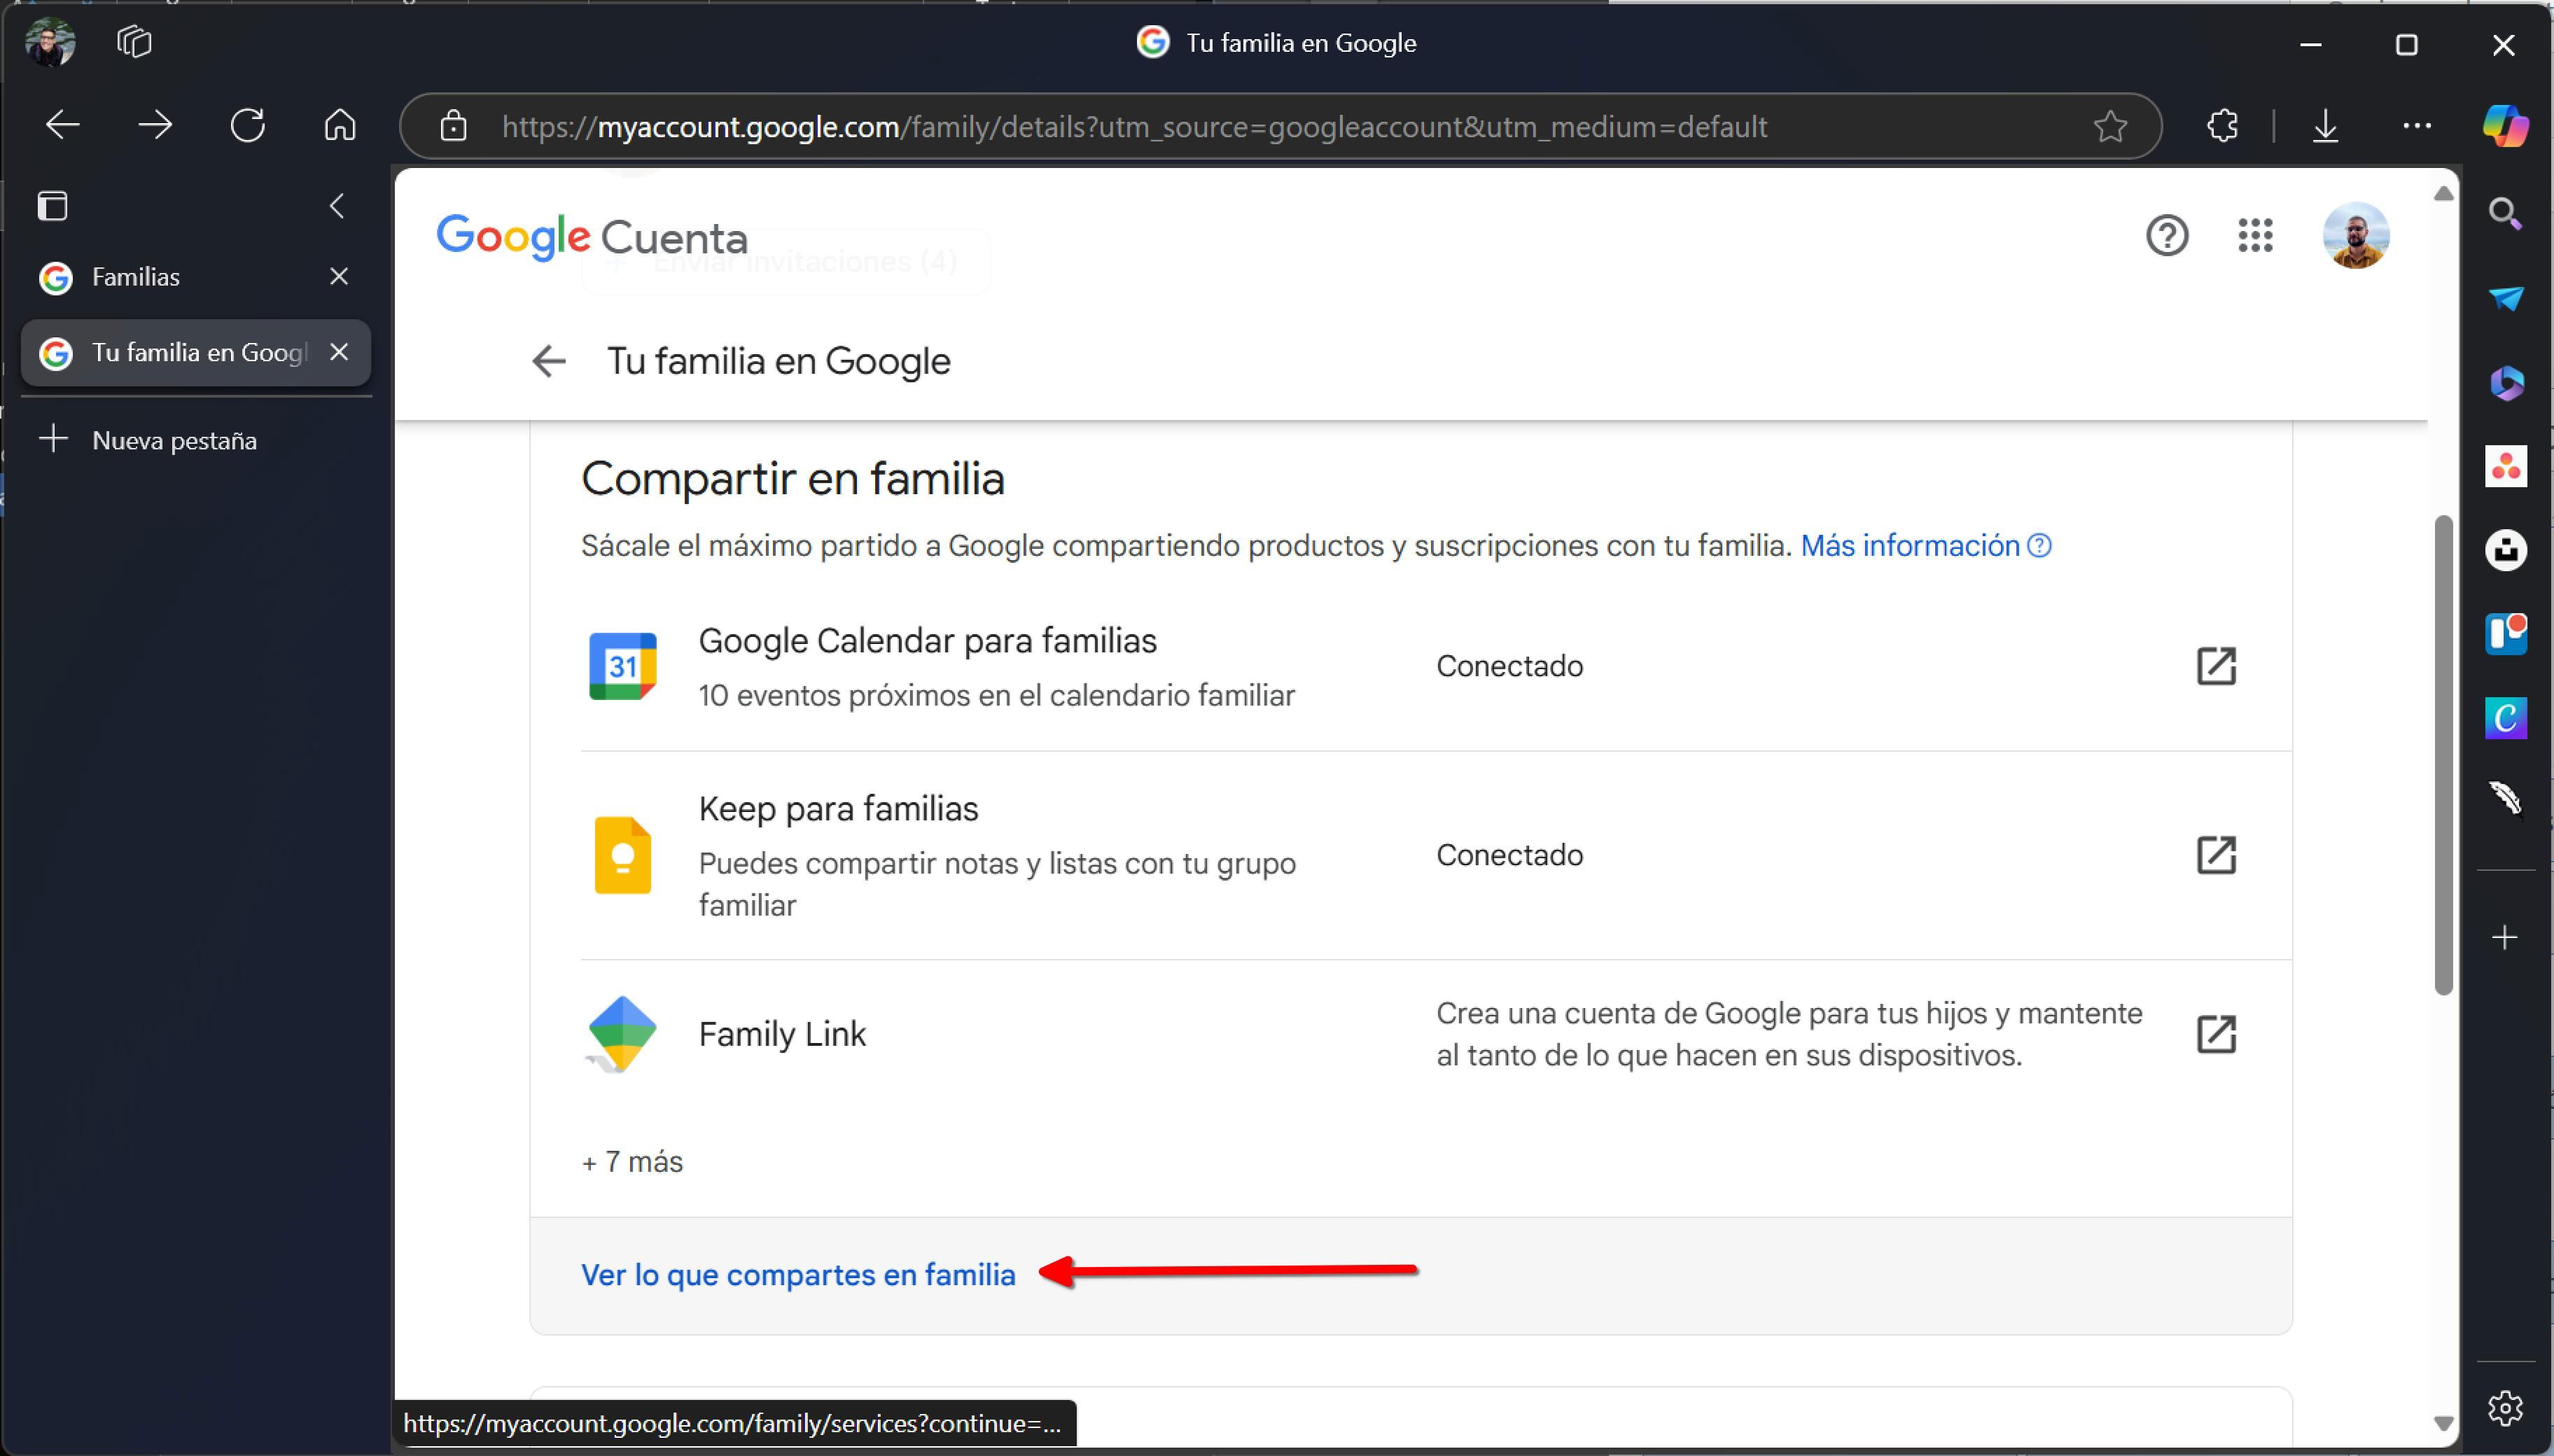Open Google Account help icon
The height and width of the screenshot is (1456, 2554).
click(2167, 236)
